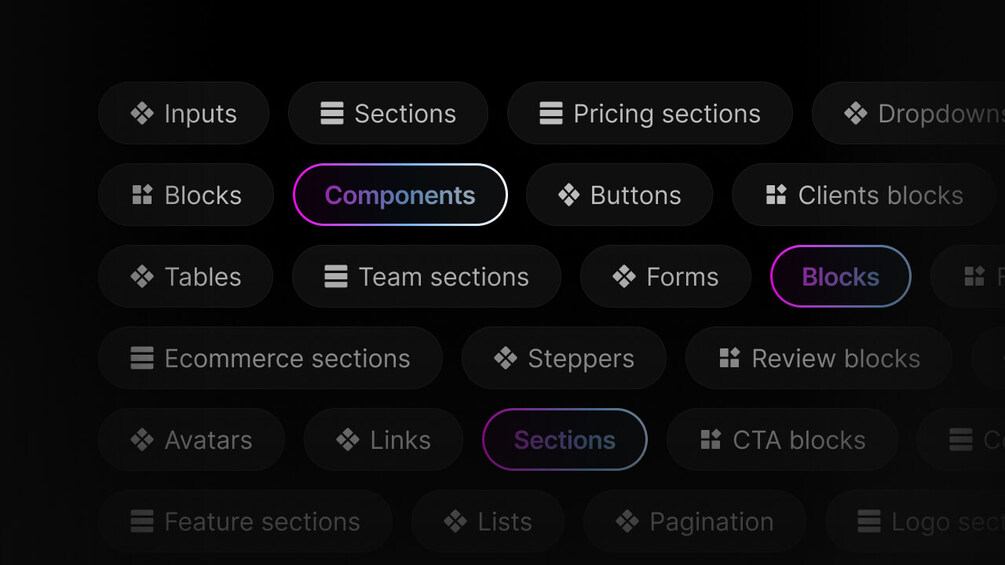
Task: Pick the Links tag
Action: 383,440
